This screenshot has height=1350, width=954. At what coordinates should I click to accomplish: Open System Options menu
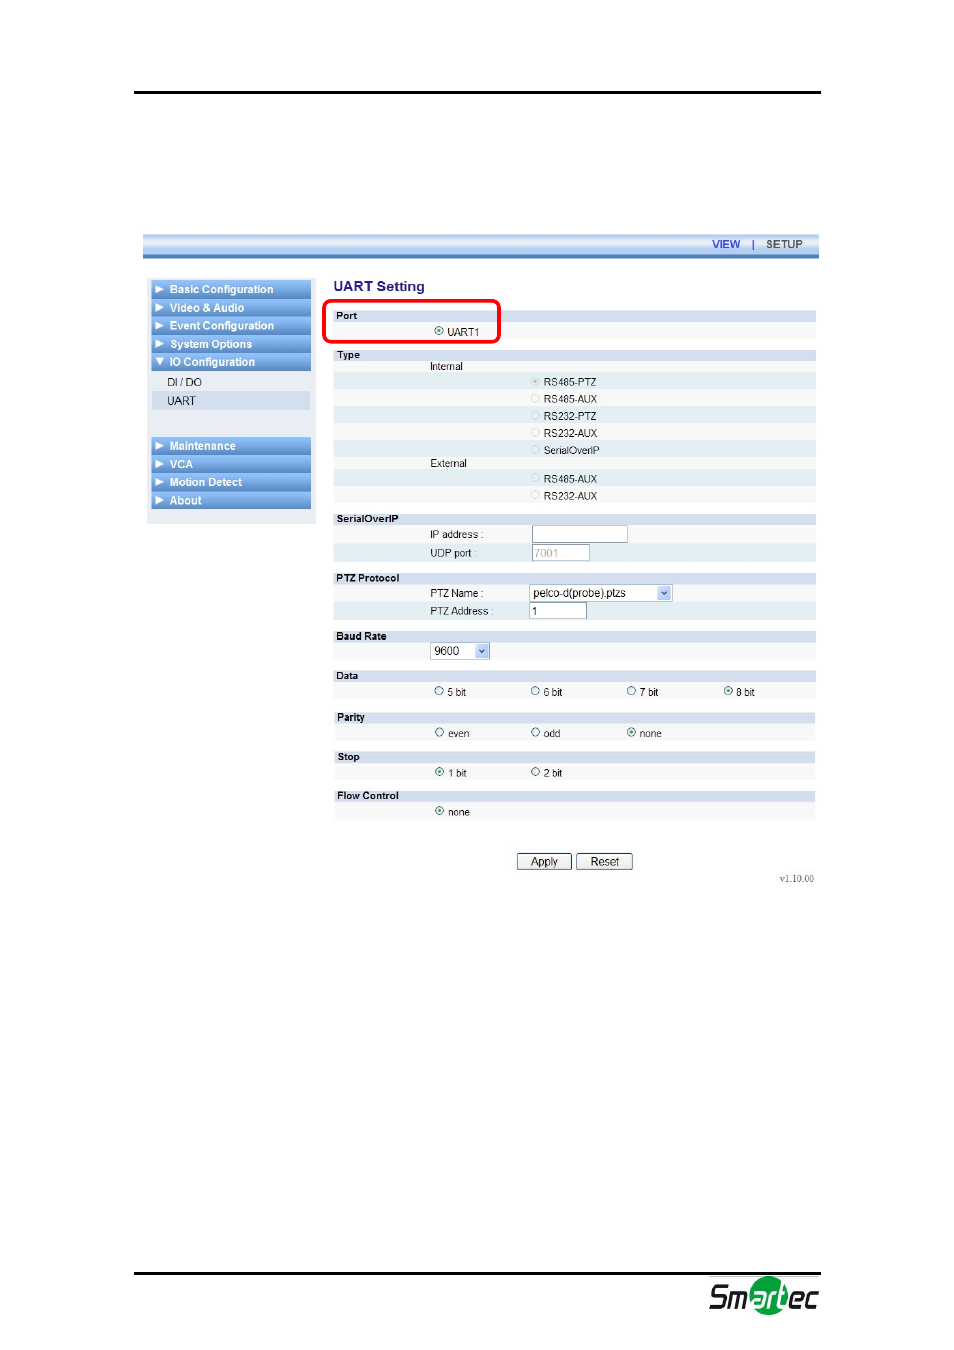[x=231, y=344]
